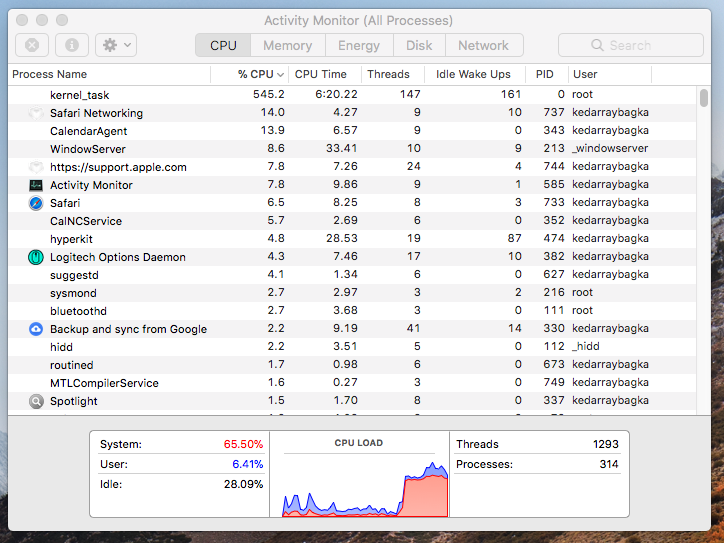This screenshot has height=543, width=724.
Task: Switch to the Energy tab
Action: [x=359, y=45]
